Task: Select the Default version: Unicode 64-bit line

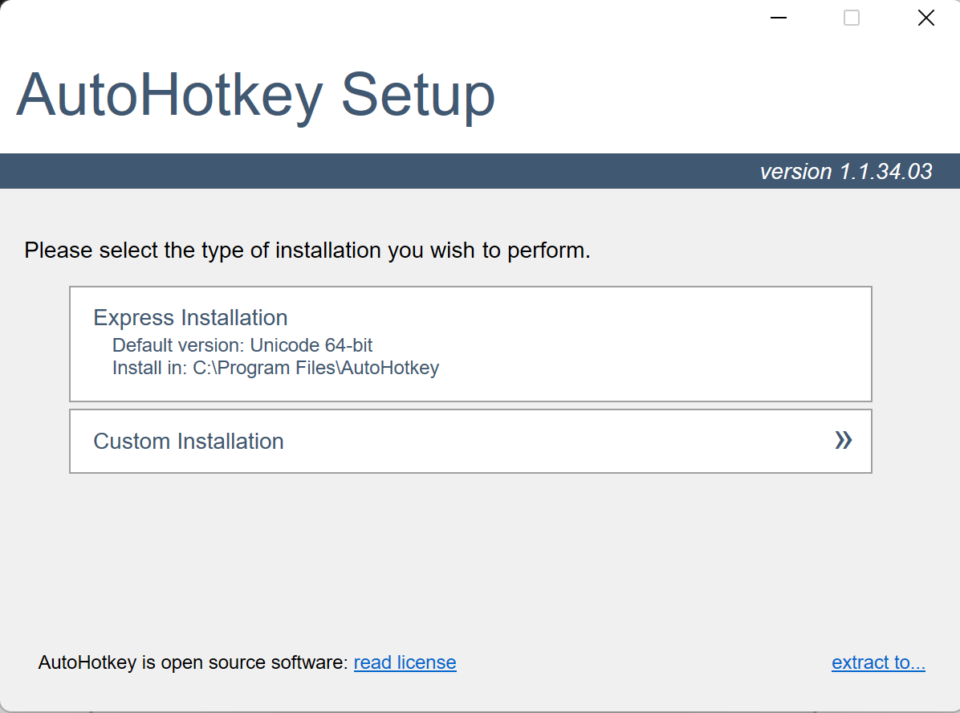Action: [x=242, y=345]
